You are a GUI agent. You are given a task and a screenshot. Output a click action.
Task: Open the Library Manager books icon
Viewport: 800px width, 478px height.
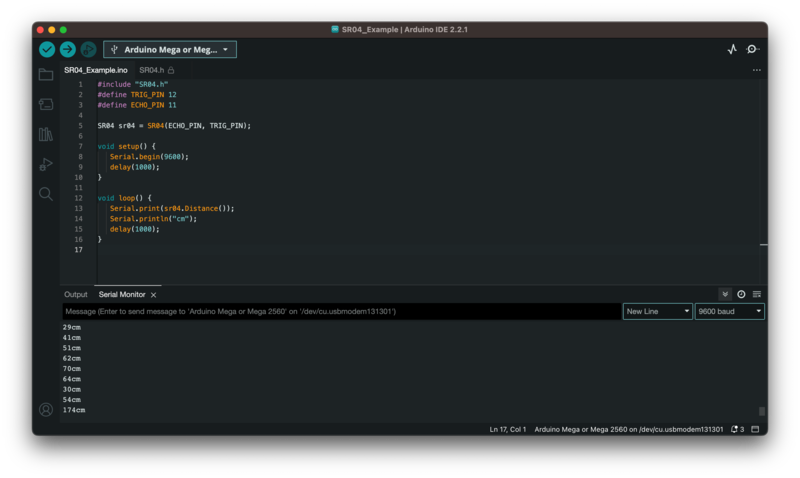[x=46, y=134]
